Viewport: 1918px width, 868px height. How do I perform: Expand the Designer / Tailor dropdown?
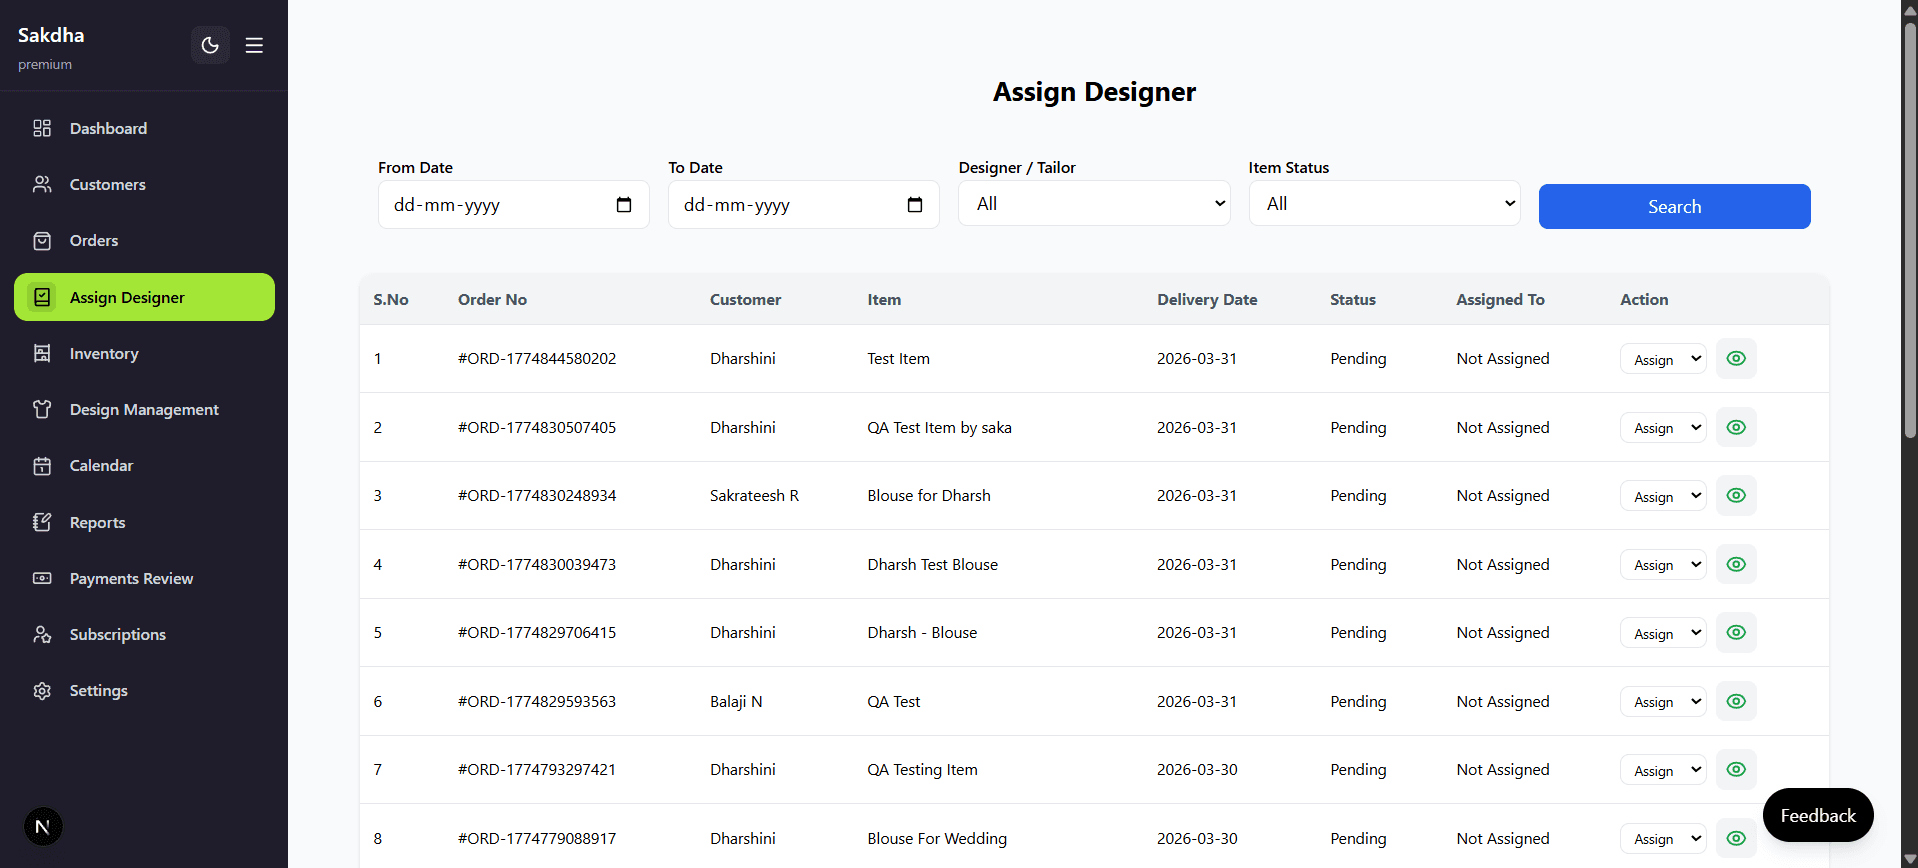point(1094,203)
